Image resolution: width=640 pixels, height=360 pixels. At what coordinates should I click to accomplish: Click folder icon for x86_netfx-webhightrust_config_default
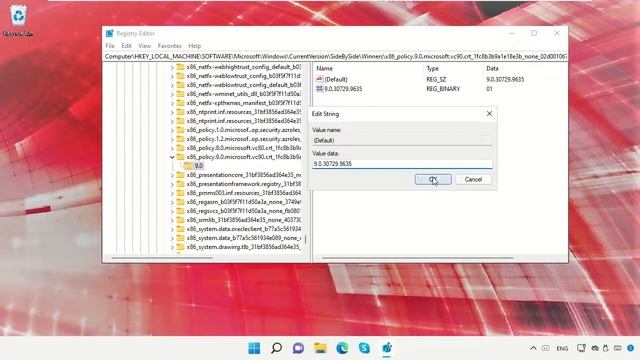point(180,67)
